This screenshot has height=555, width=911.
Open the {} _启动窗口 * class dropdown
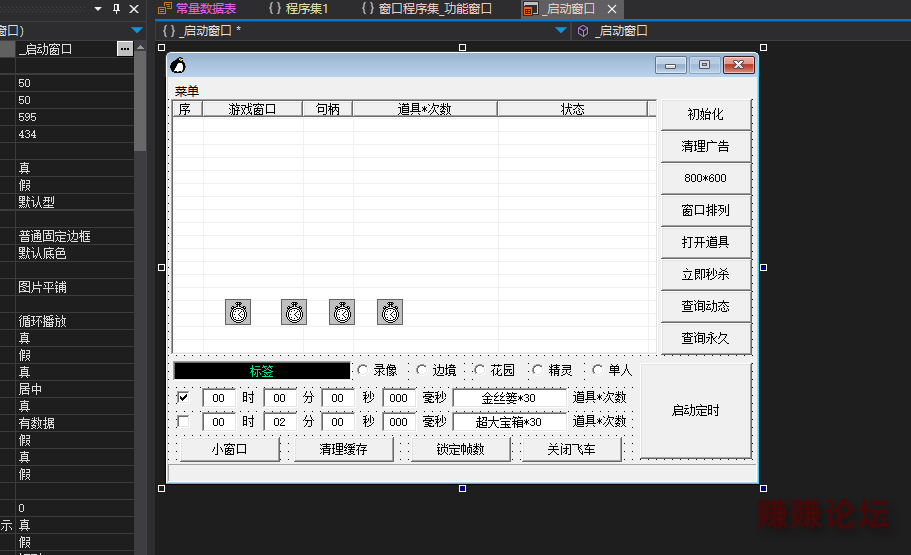[561, 31]
